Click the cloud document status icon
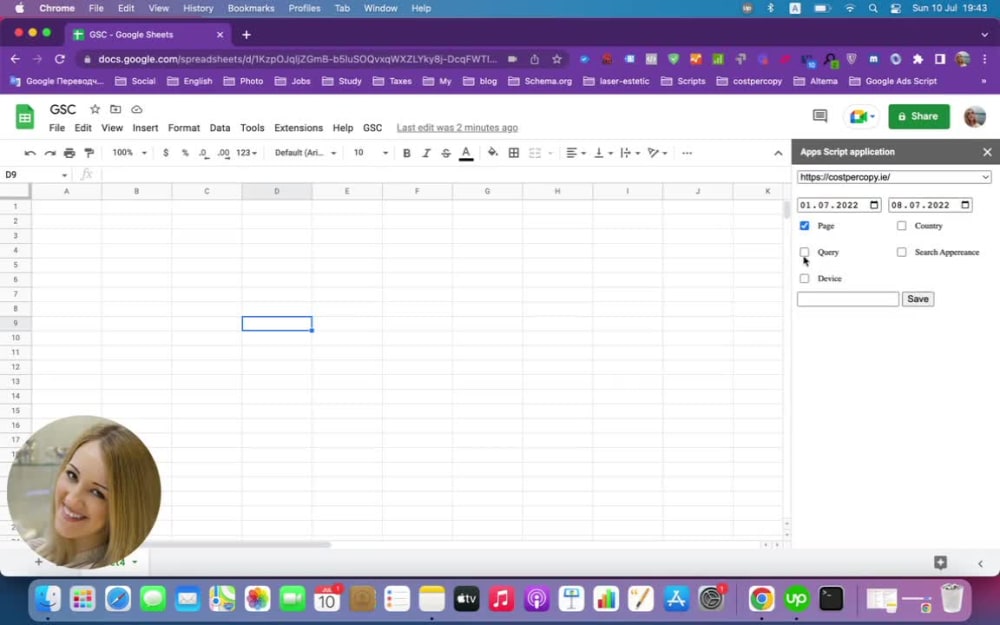This screenshot has height=625, width=1000. point(136,109)
